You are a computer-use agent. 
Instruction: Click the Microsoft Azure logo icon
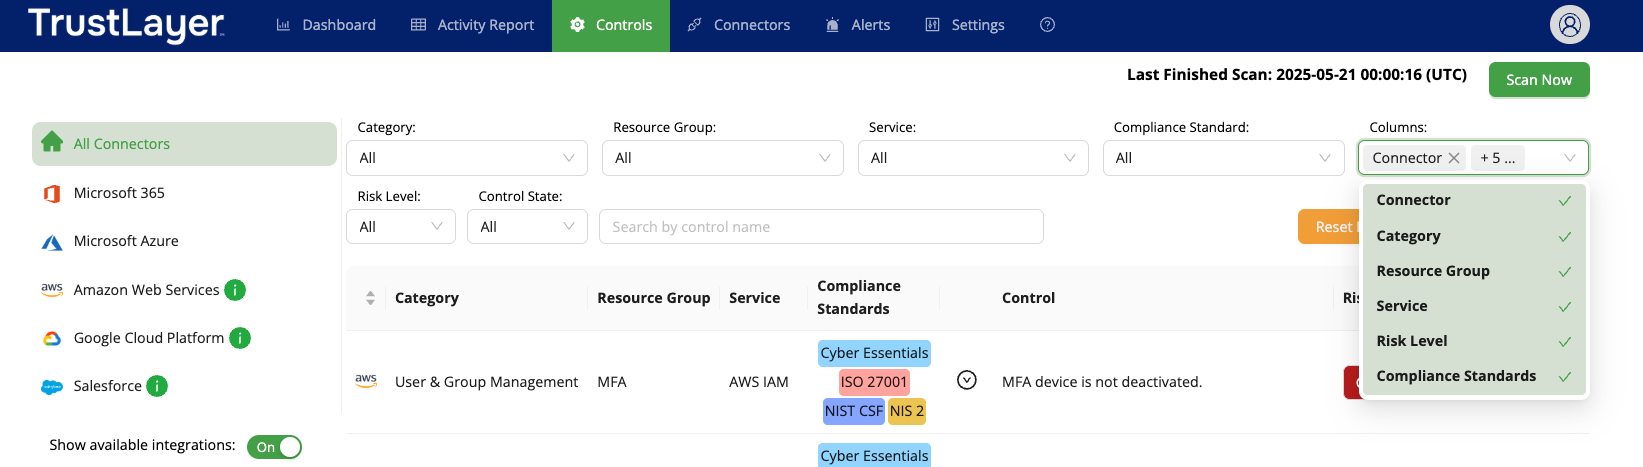coord(52,242)
